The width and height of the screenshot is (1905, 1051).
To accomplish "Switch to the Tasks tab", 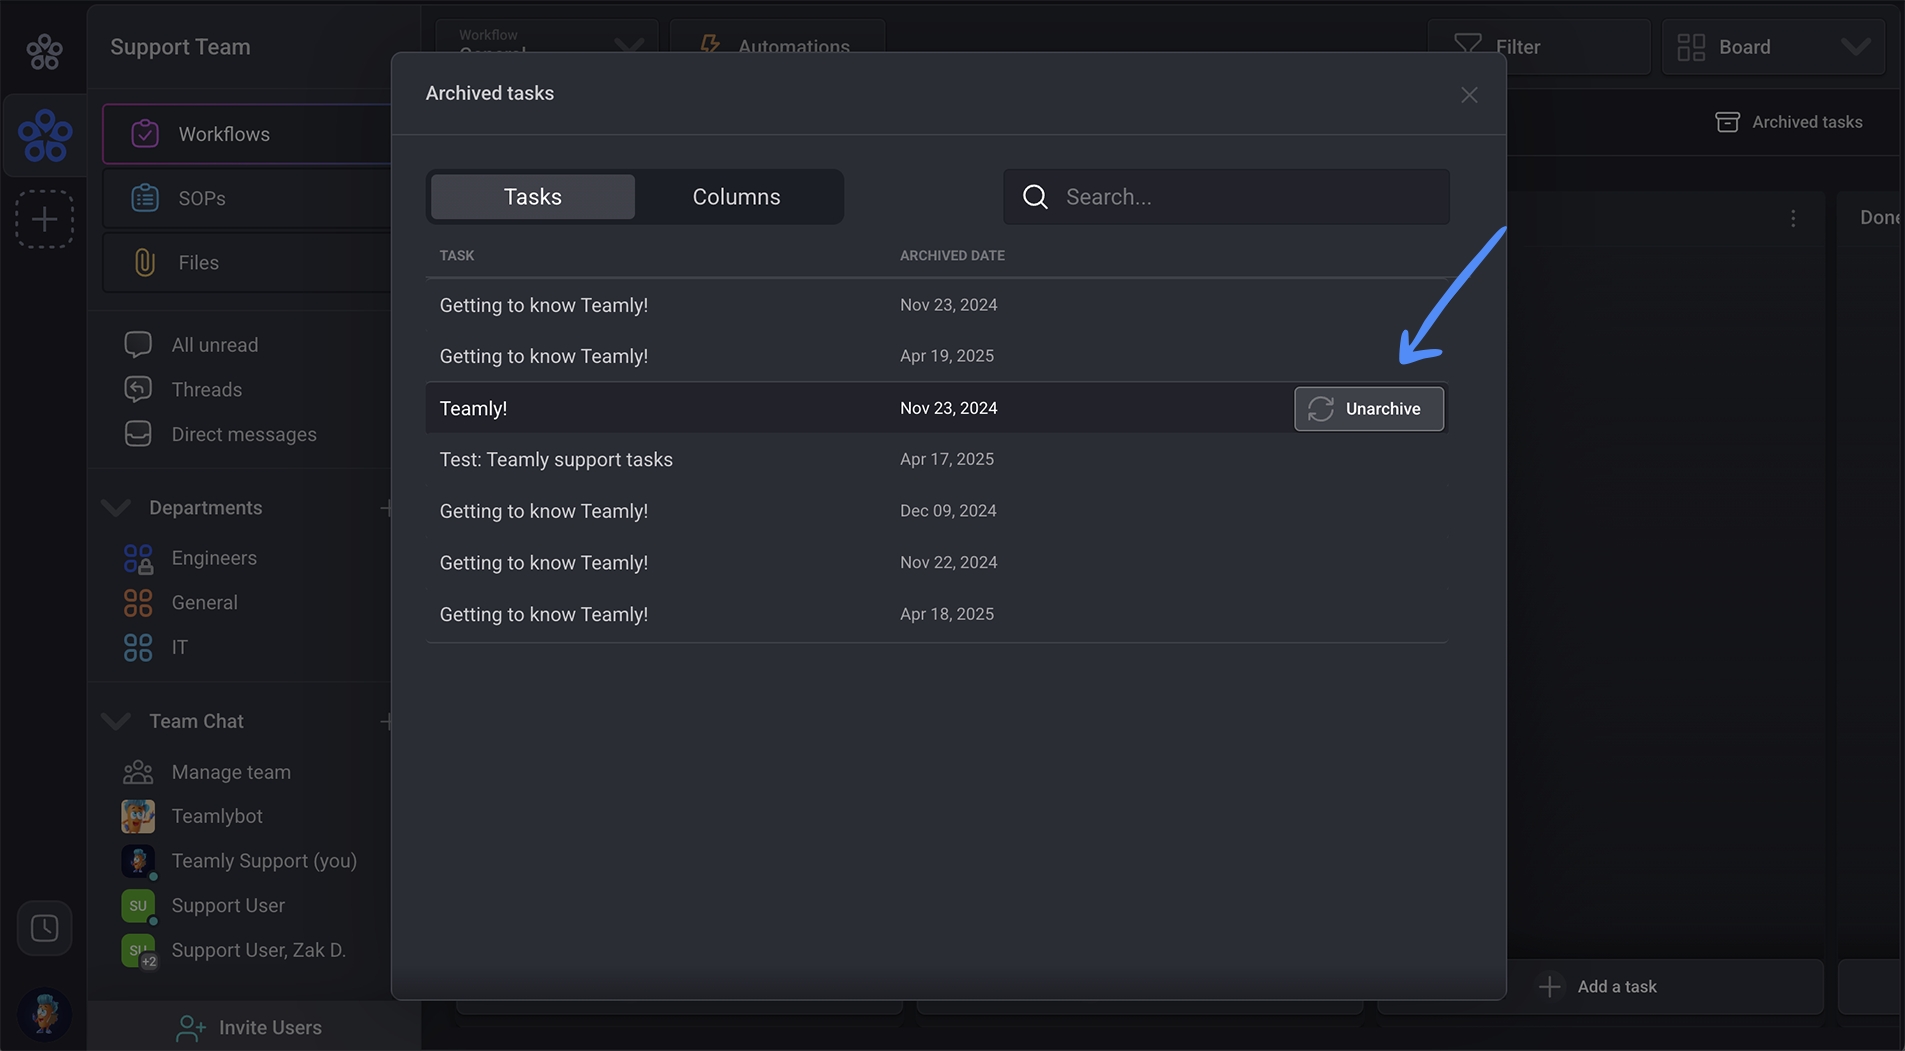I will click(x=532, y=197).
